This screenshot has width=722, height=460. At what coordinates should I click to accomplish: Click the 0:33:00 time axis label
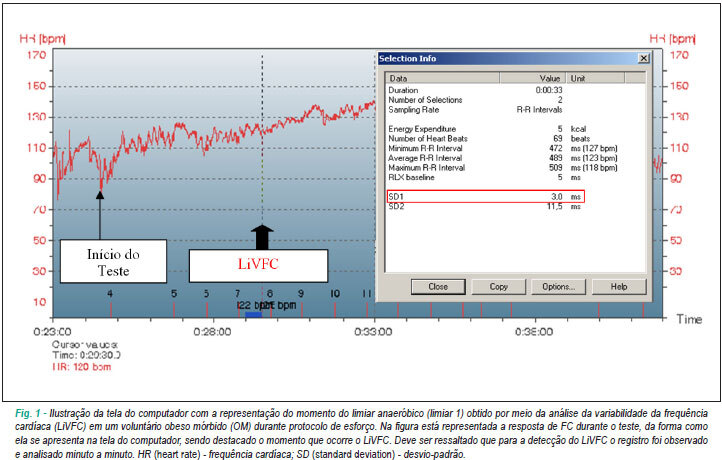[373, 332]
